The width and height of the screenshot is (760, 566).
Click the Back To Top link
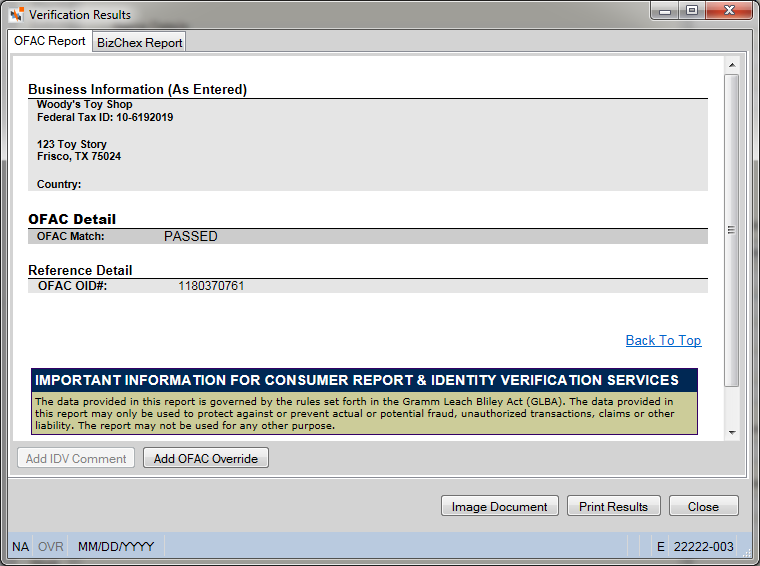[663, 340]
